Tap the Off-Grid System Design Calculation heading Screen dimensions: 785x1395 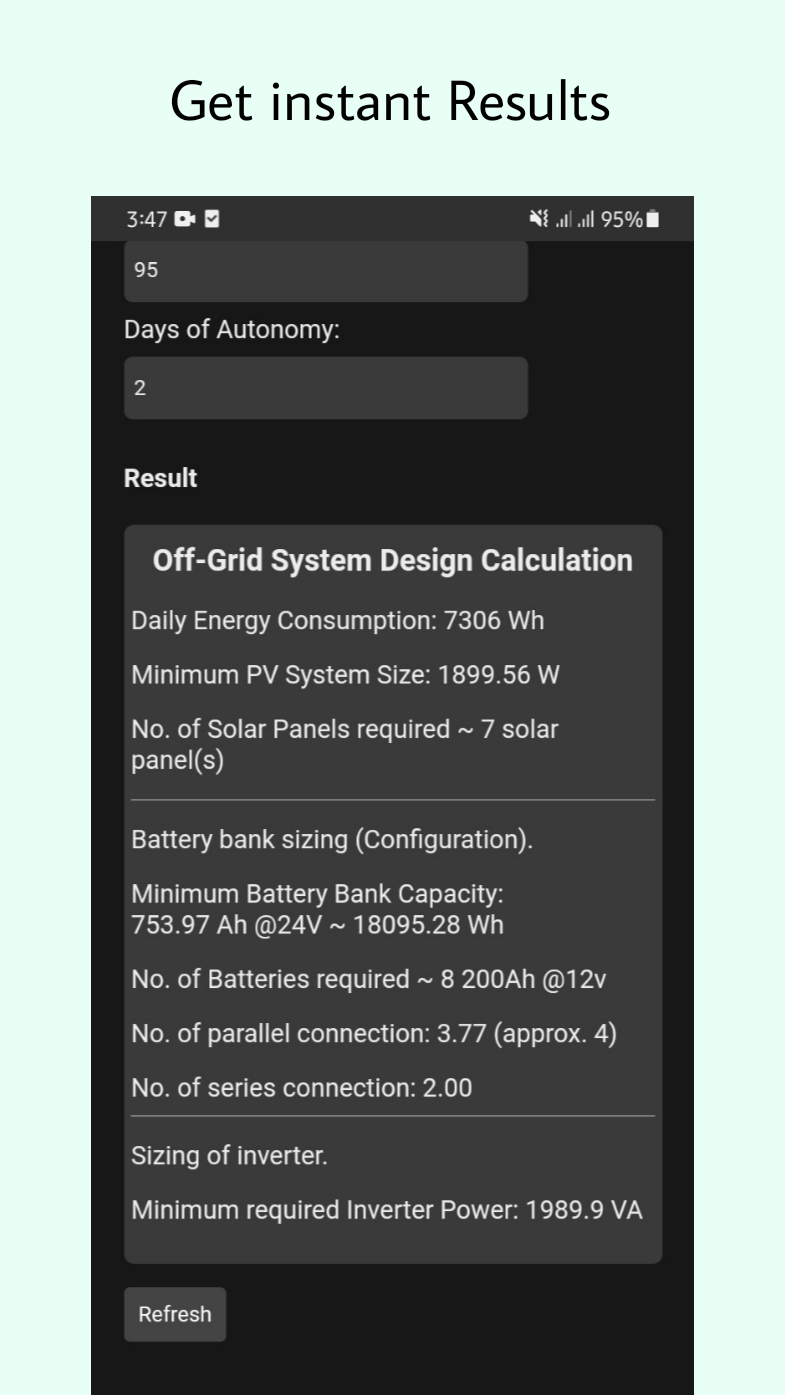point(392,560)
